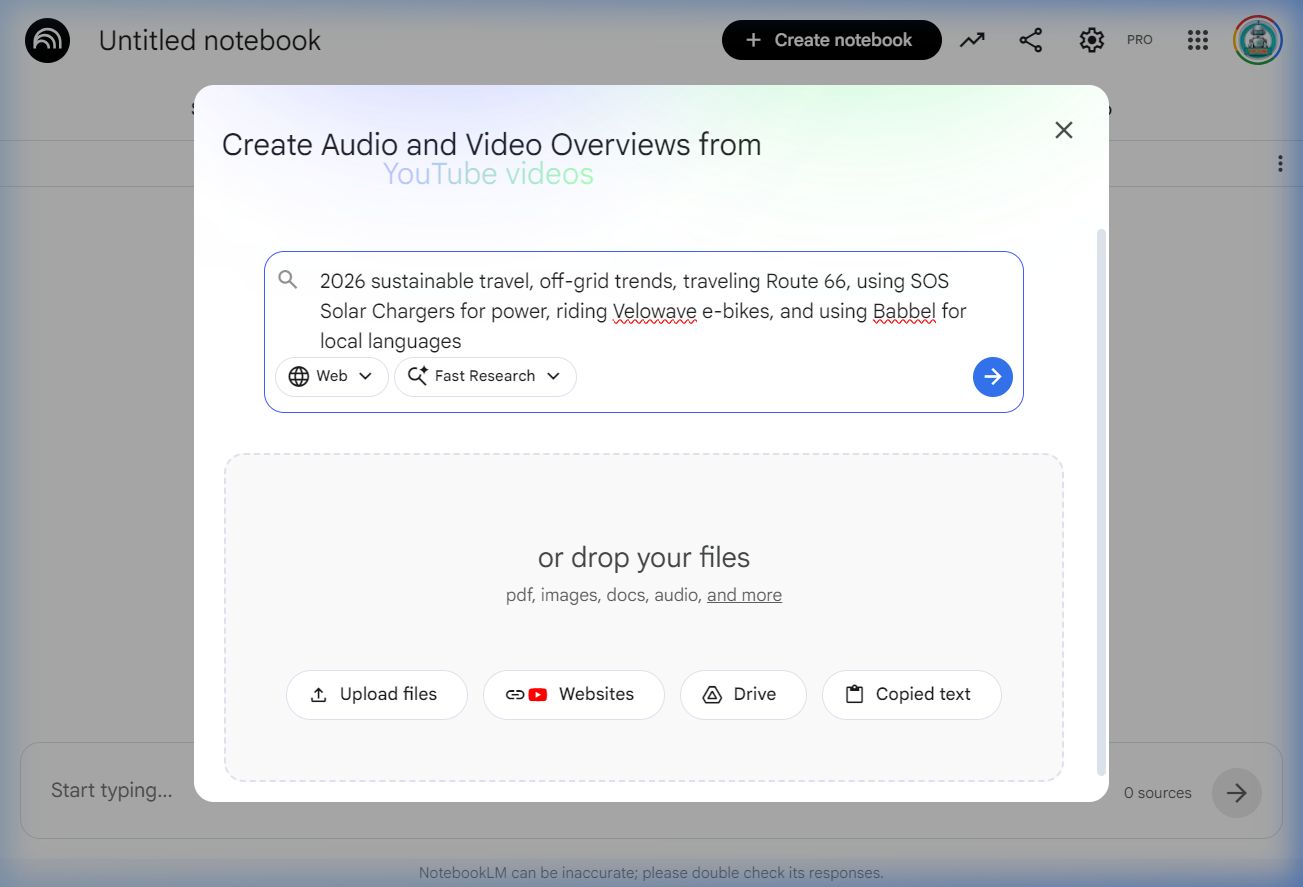Image resolution: width=1303 pixels, height=887 pixels.
Task: Add sources via Websites button
Action: (x=573, y=695)
